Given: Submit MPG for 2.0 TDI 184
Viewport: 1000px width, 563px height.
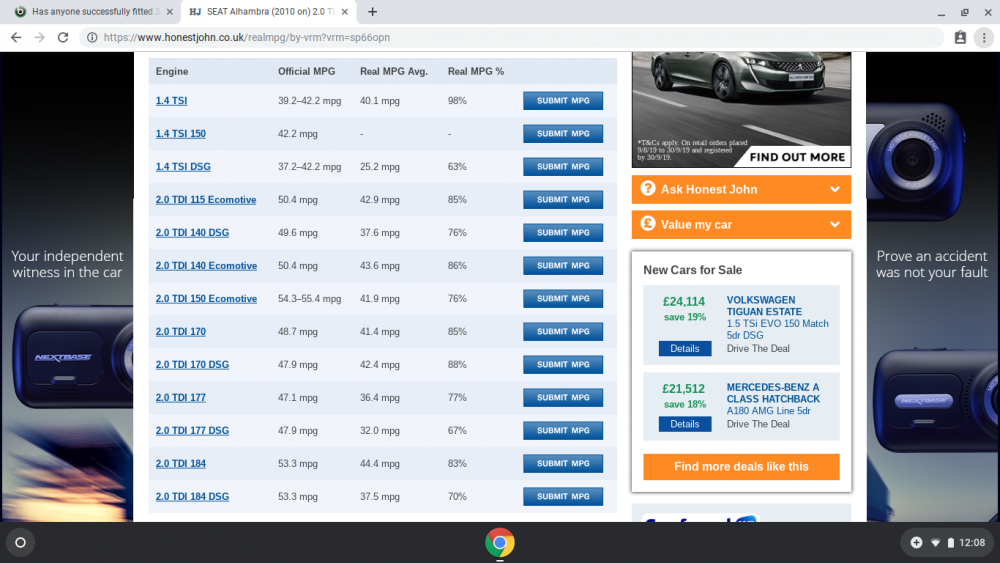Looking at the screenshot, I should click(563, 464).
